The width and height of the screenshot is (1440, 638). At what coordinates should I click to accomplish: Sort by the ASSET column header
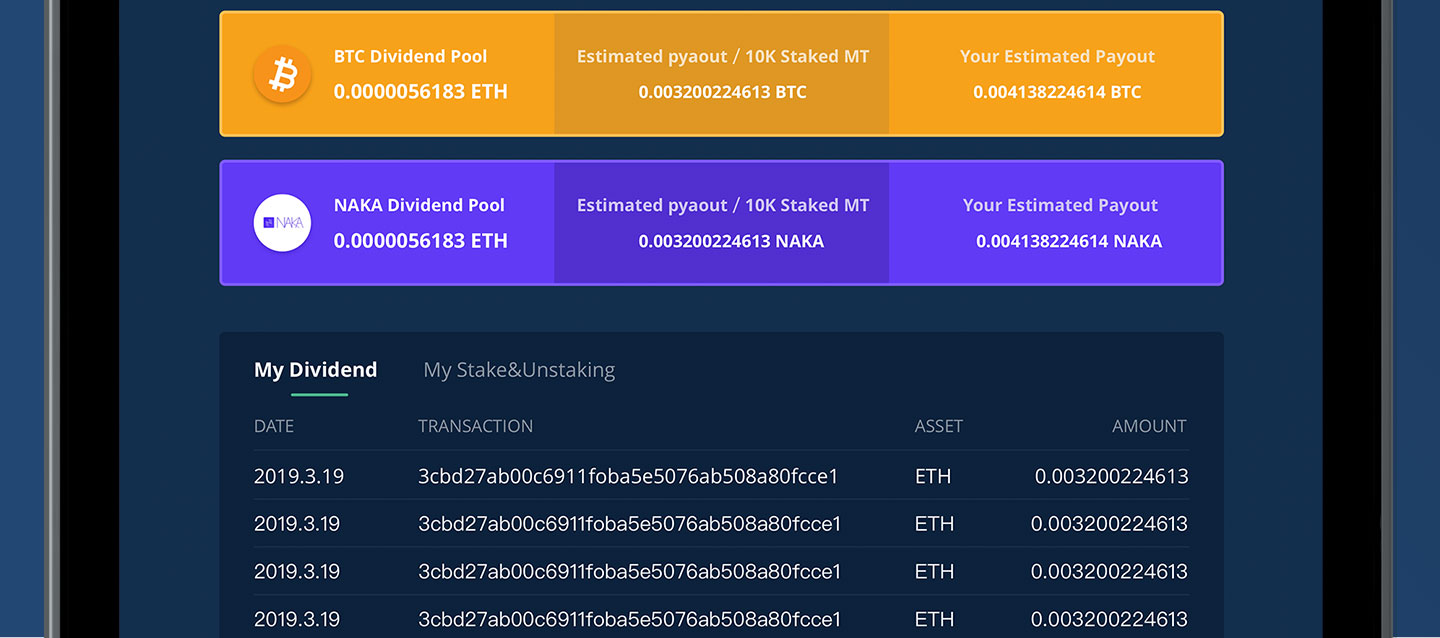pos(938,425)
